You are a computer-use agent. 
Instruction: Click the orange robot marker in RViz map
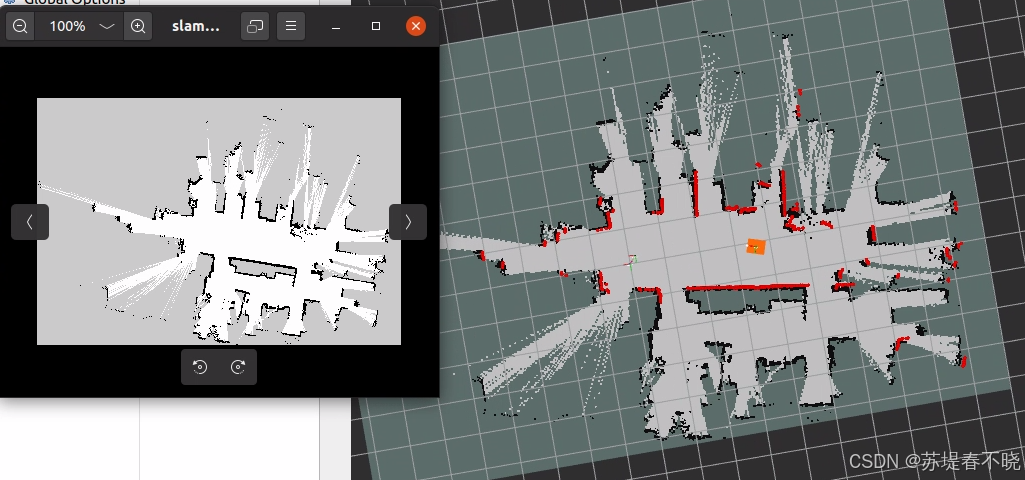756,247
